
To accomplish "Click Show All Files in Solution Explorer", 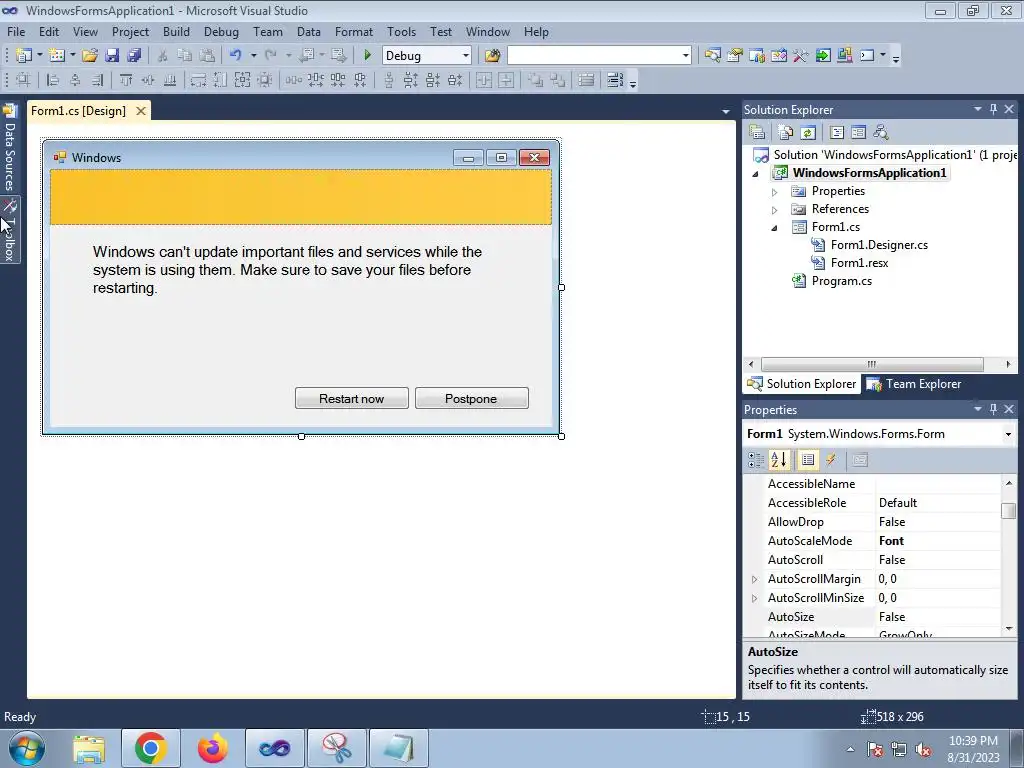I will (x=786, y=133).
